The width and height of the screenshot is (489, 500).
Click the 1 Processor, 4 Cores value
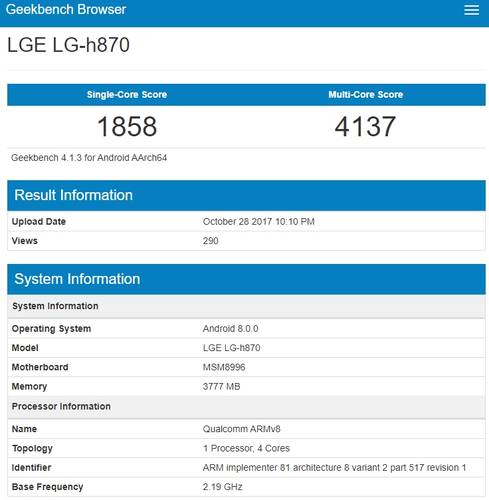[x=246, y=448]
